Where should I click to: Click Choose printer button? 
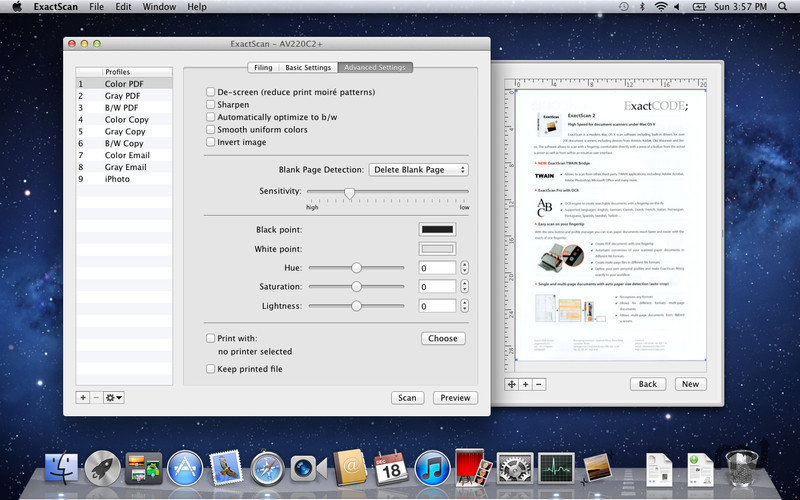tap(443, 338)
